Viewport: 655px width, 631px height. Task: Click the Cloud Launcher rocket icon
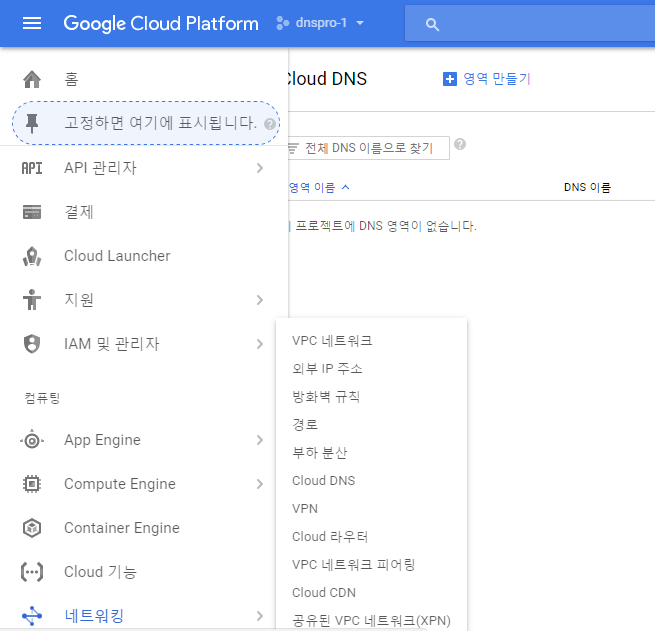pos(32,256)
